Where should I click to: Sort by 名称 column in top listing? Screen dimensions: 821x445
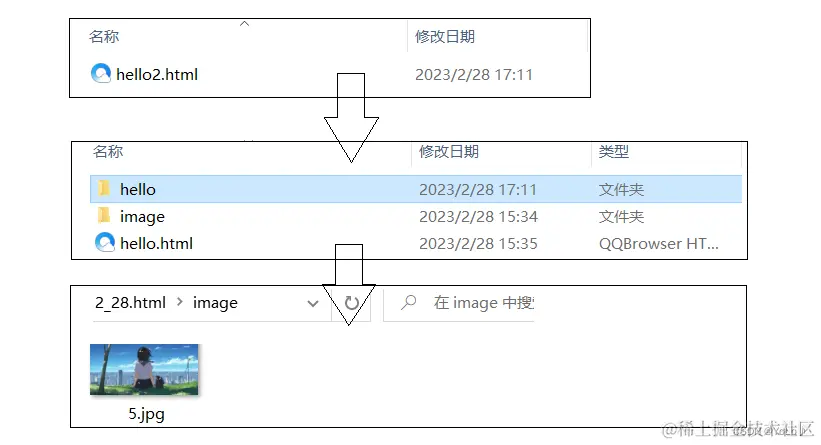click(x=104, y=37)
